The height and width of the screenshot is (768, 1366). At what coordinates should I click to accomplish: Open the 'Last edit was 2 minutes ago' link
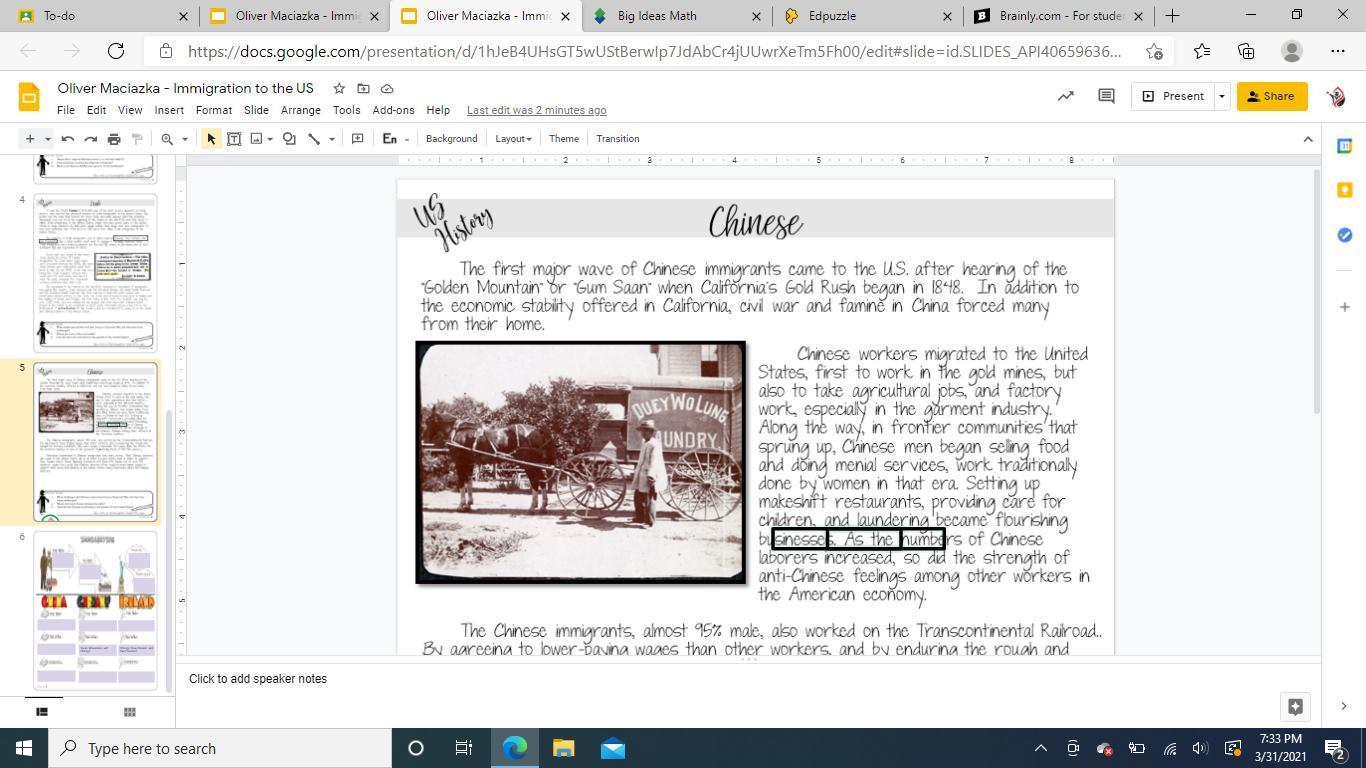point(536,110)
